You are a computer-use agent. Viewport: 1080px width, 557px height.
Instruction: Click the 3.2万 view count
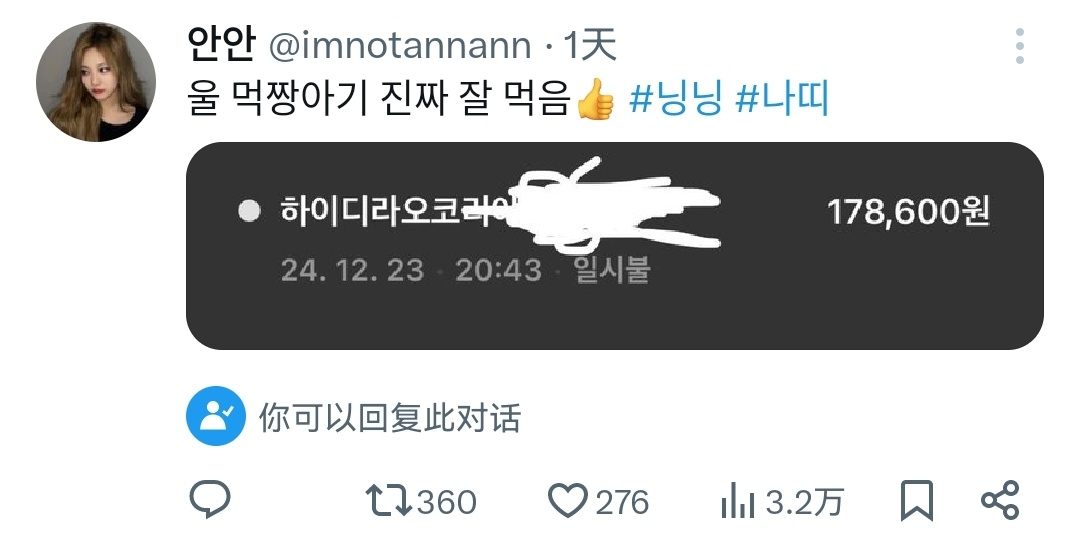pyautogui.click(x=804, y=502)
